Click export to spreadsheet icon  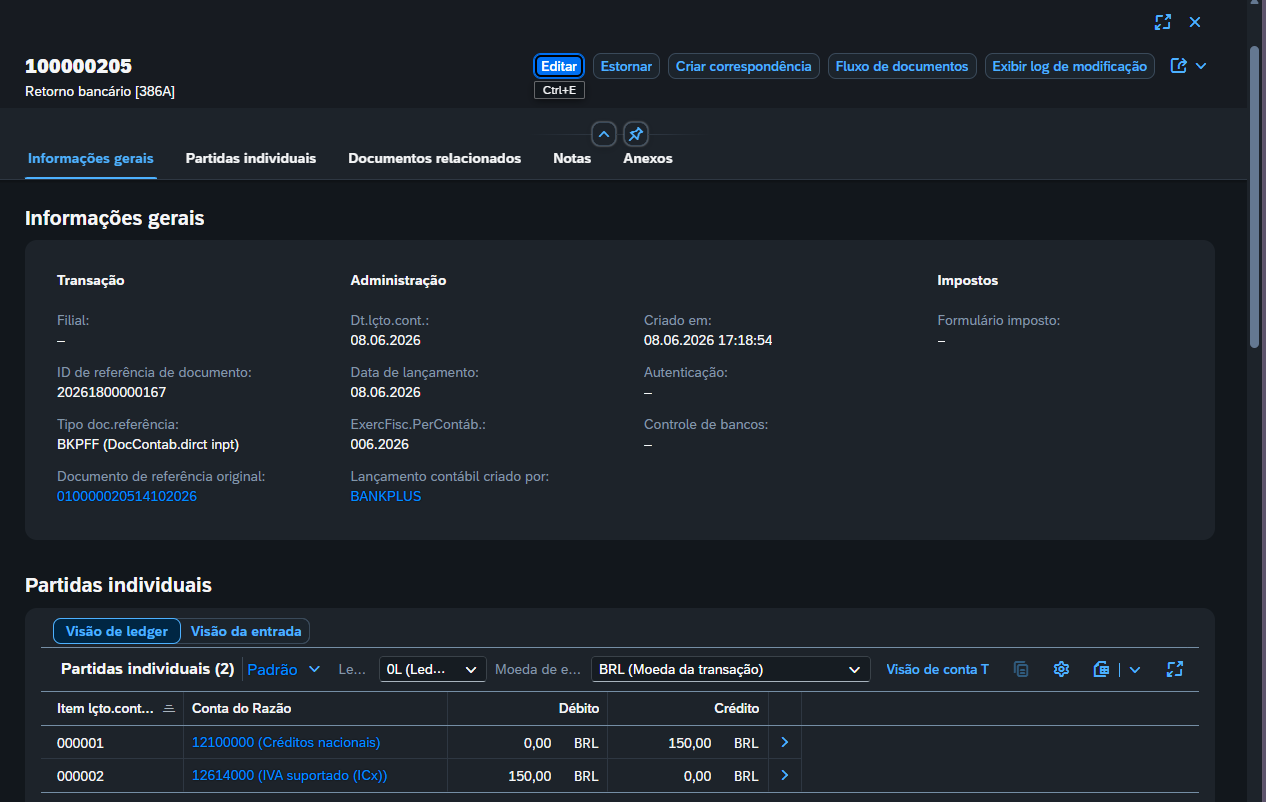click(1102, 669)
